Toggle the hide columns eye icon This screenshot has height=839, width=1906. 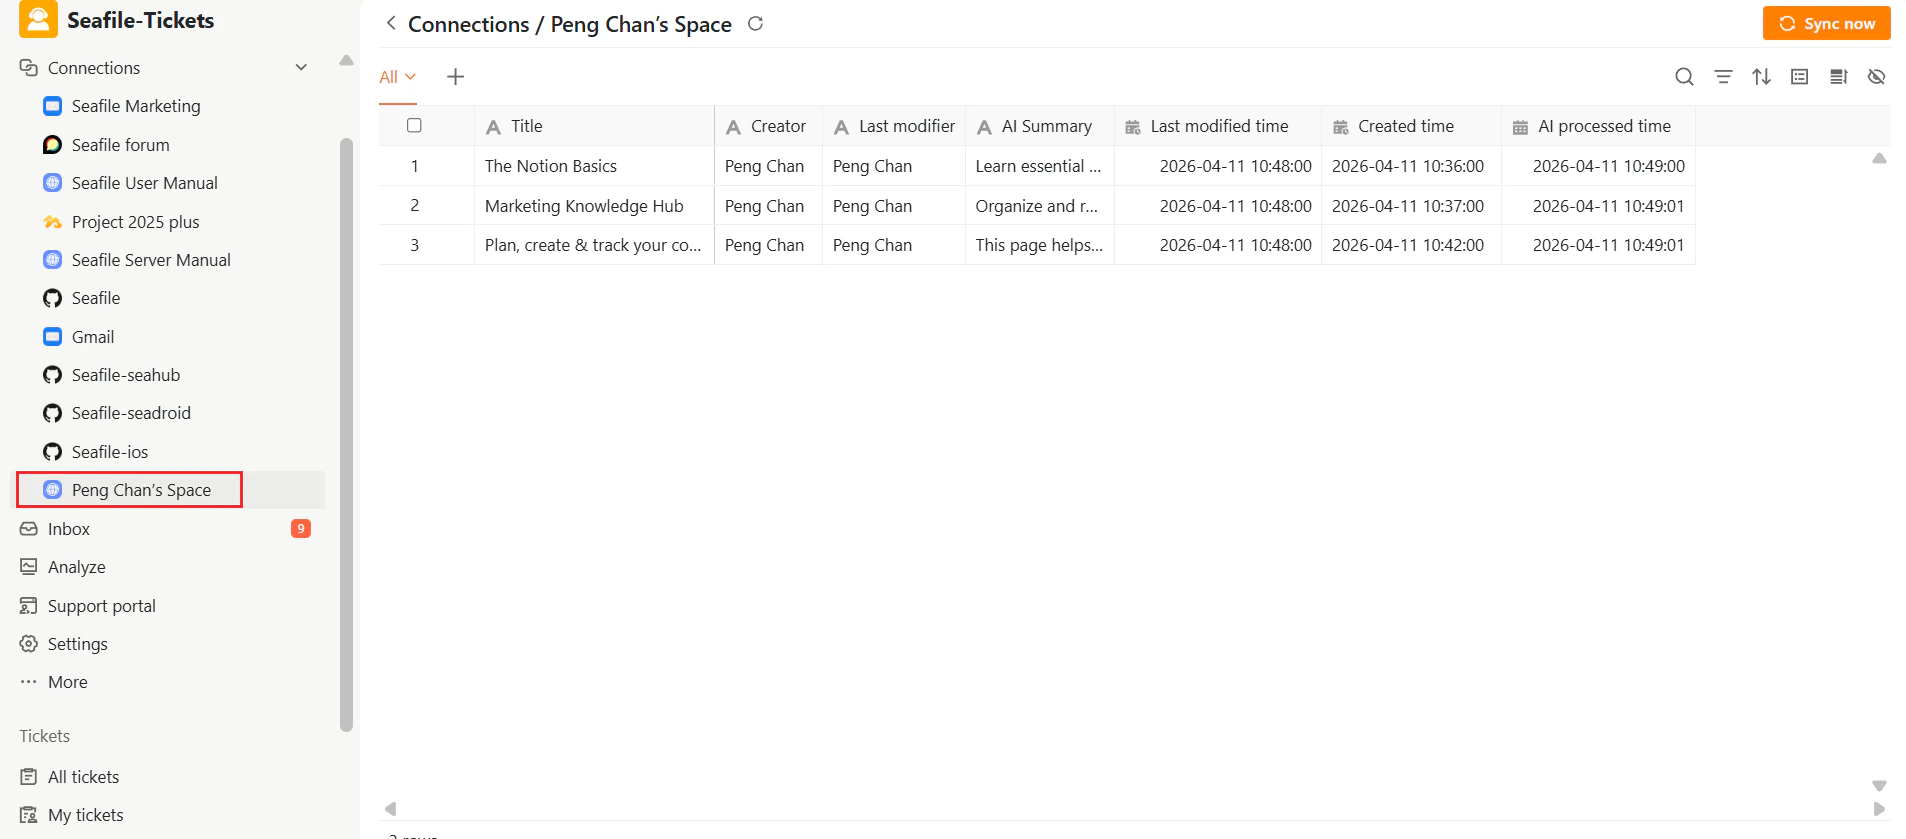[x=1877, y=76]
